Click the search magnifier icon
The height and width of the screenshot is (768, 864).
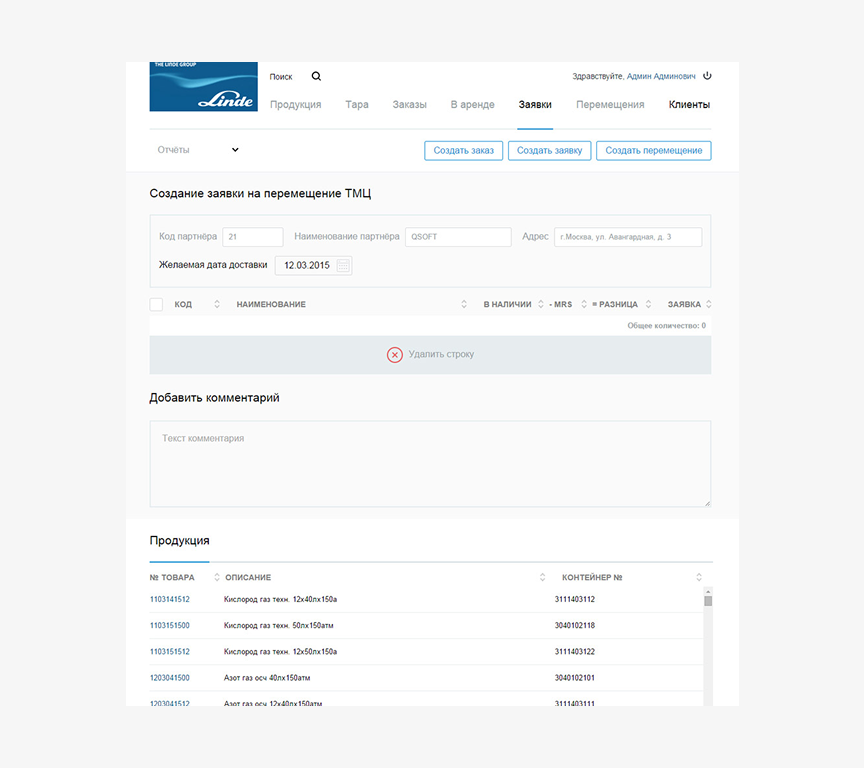(316, 76)
